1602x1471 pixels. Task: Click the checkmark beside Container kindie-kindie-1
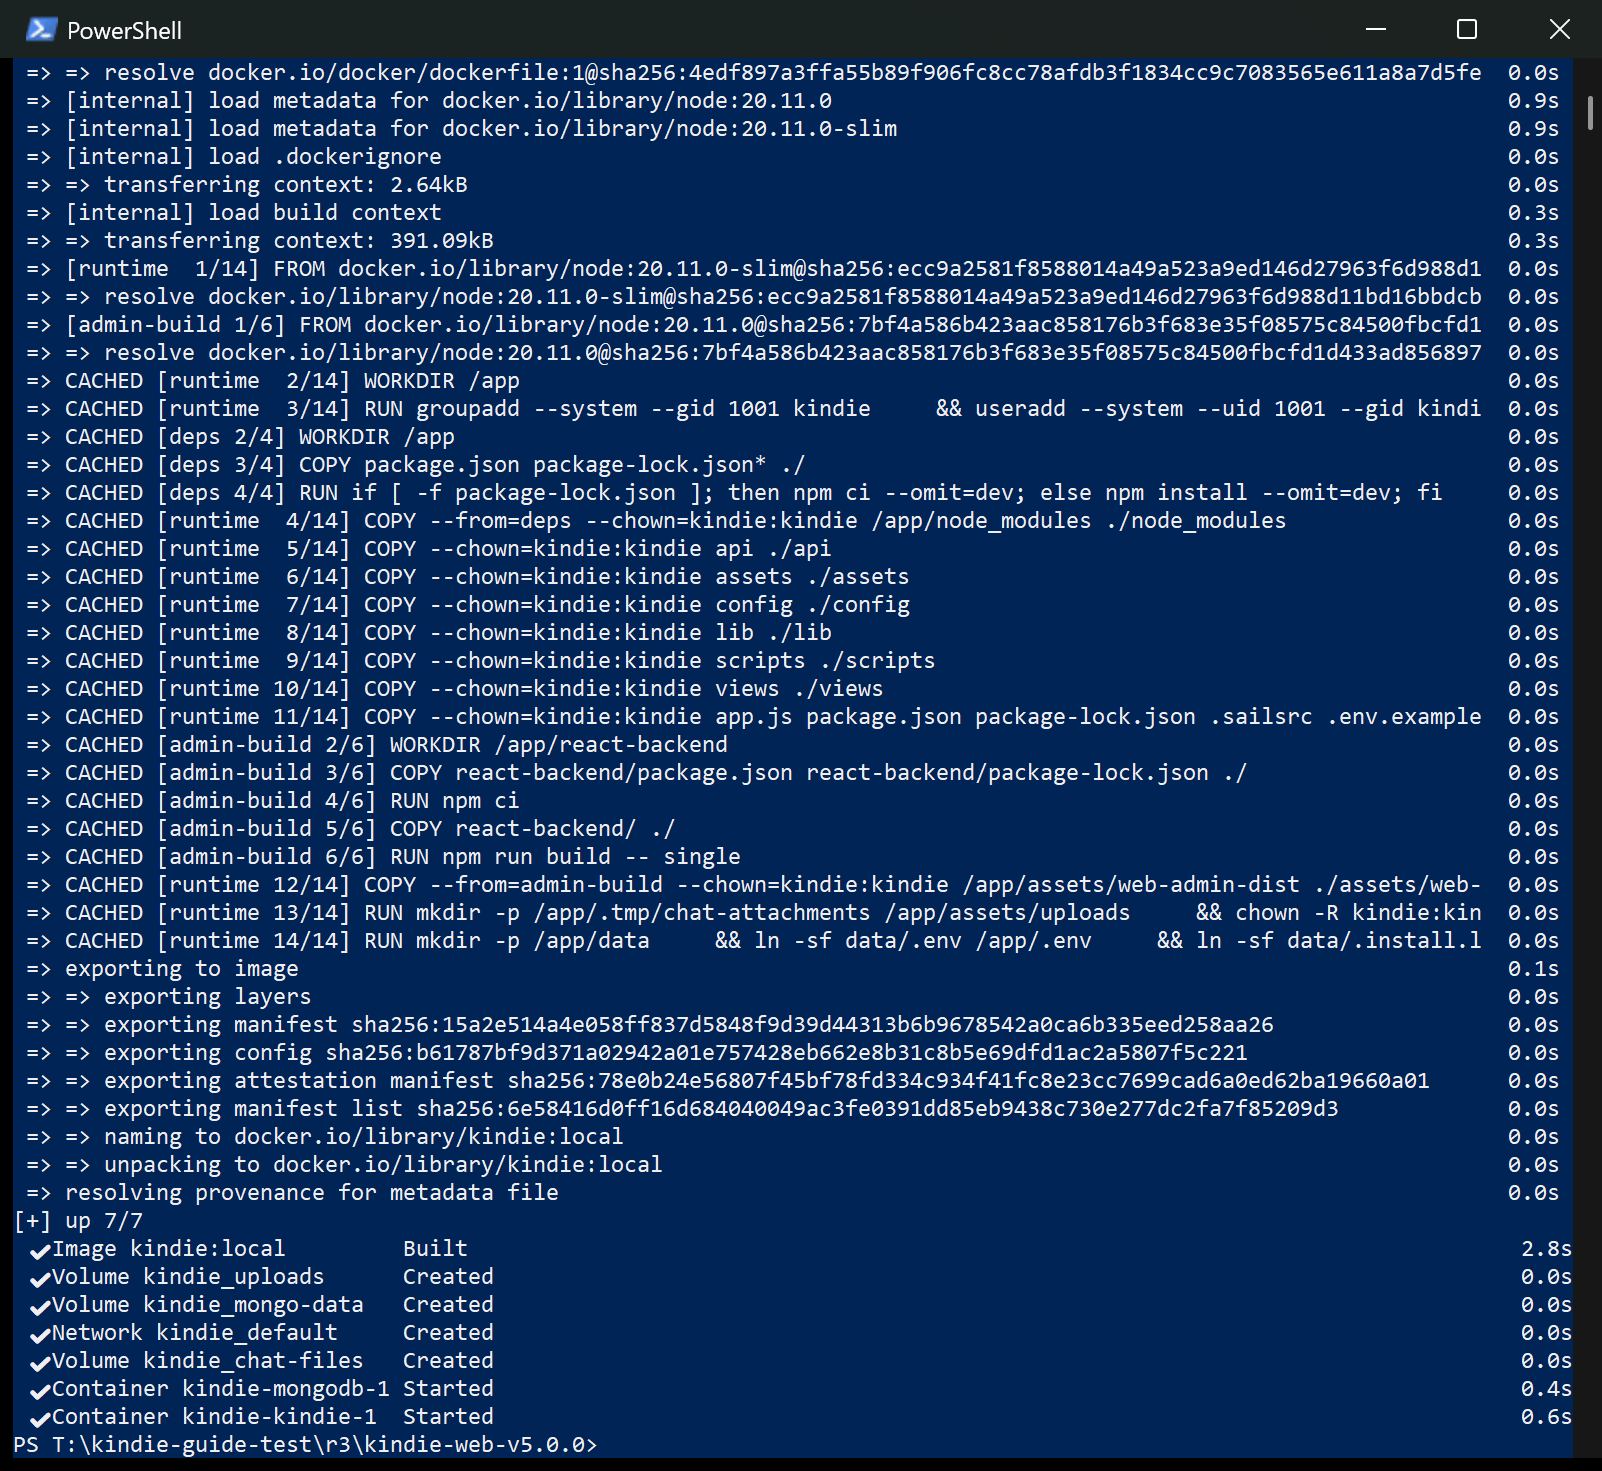(x=40, y=1418)
